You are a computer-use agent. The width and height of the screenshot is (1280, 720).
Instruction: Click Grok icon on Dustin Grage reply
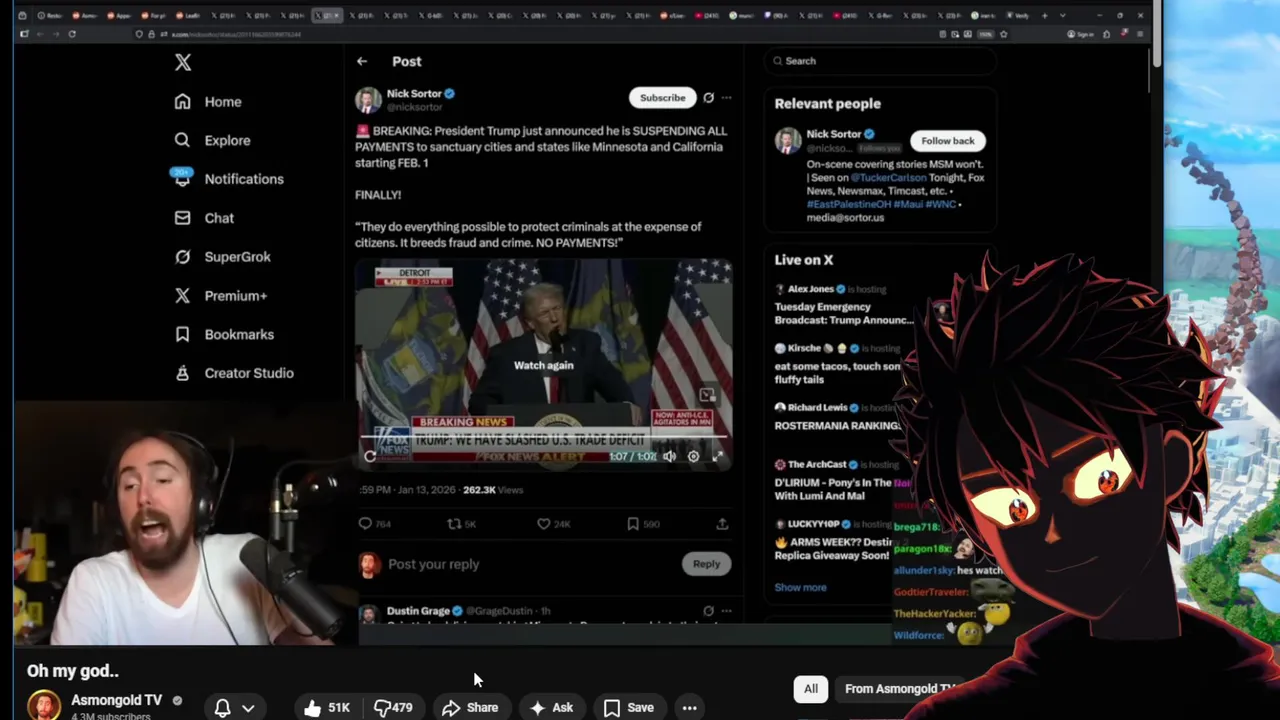708,611
